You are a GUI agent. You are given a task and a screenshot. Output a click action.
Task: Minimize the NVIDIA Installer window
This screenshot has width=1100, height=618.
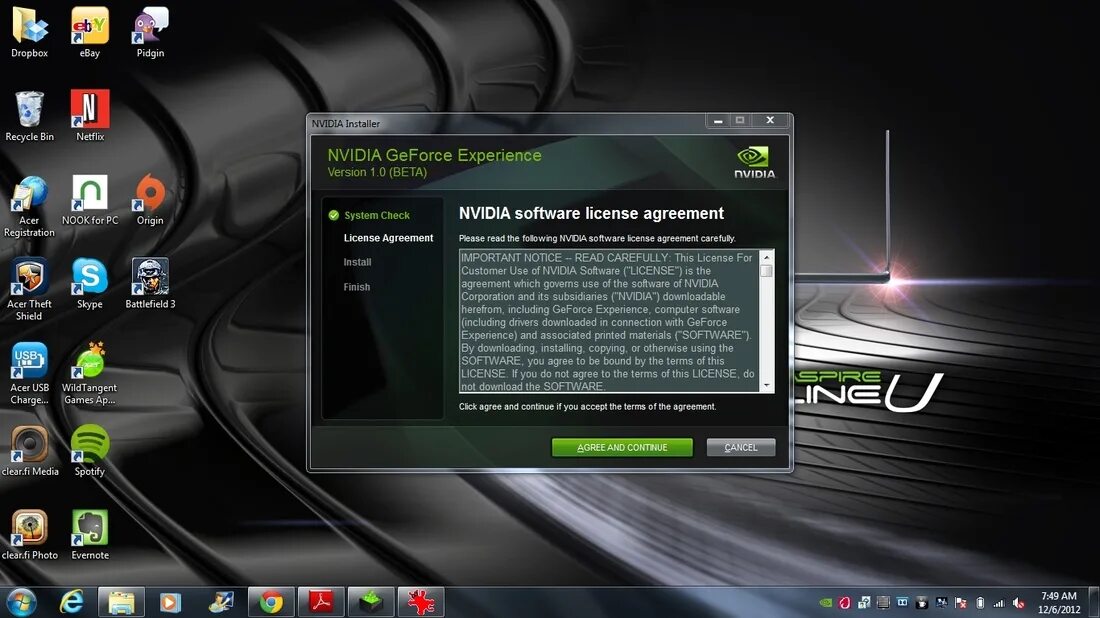click(718, 121)
